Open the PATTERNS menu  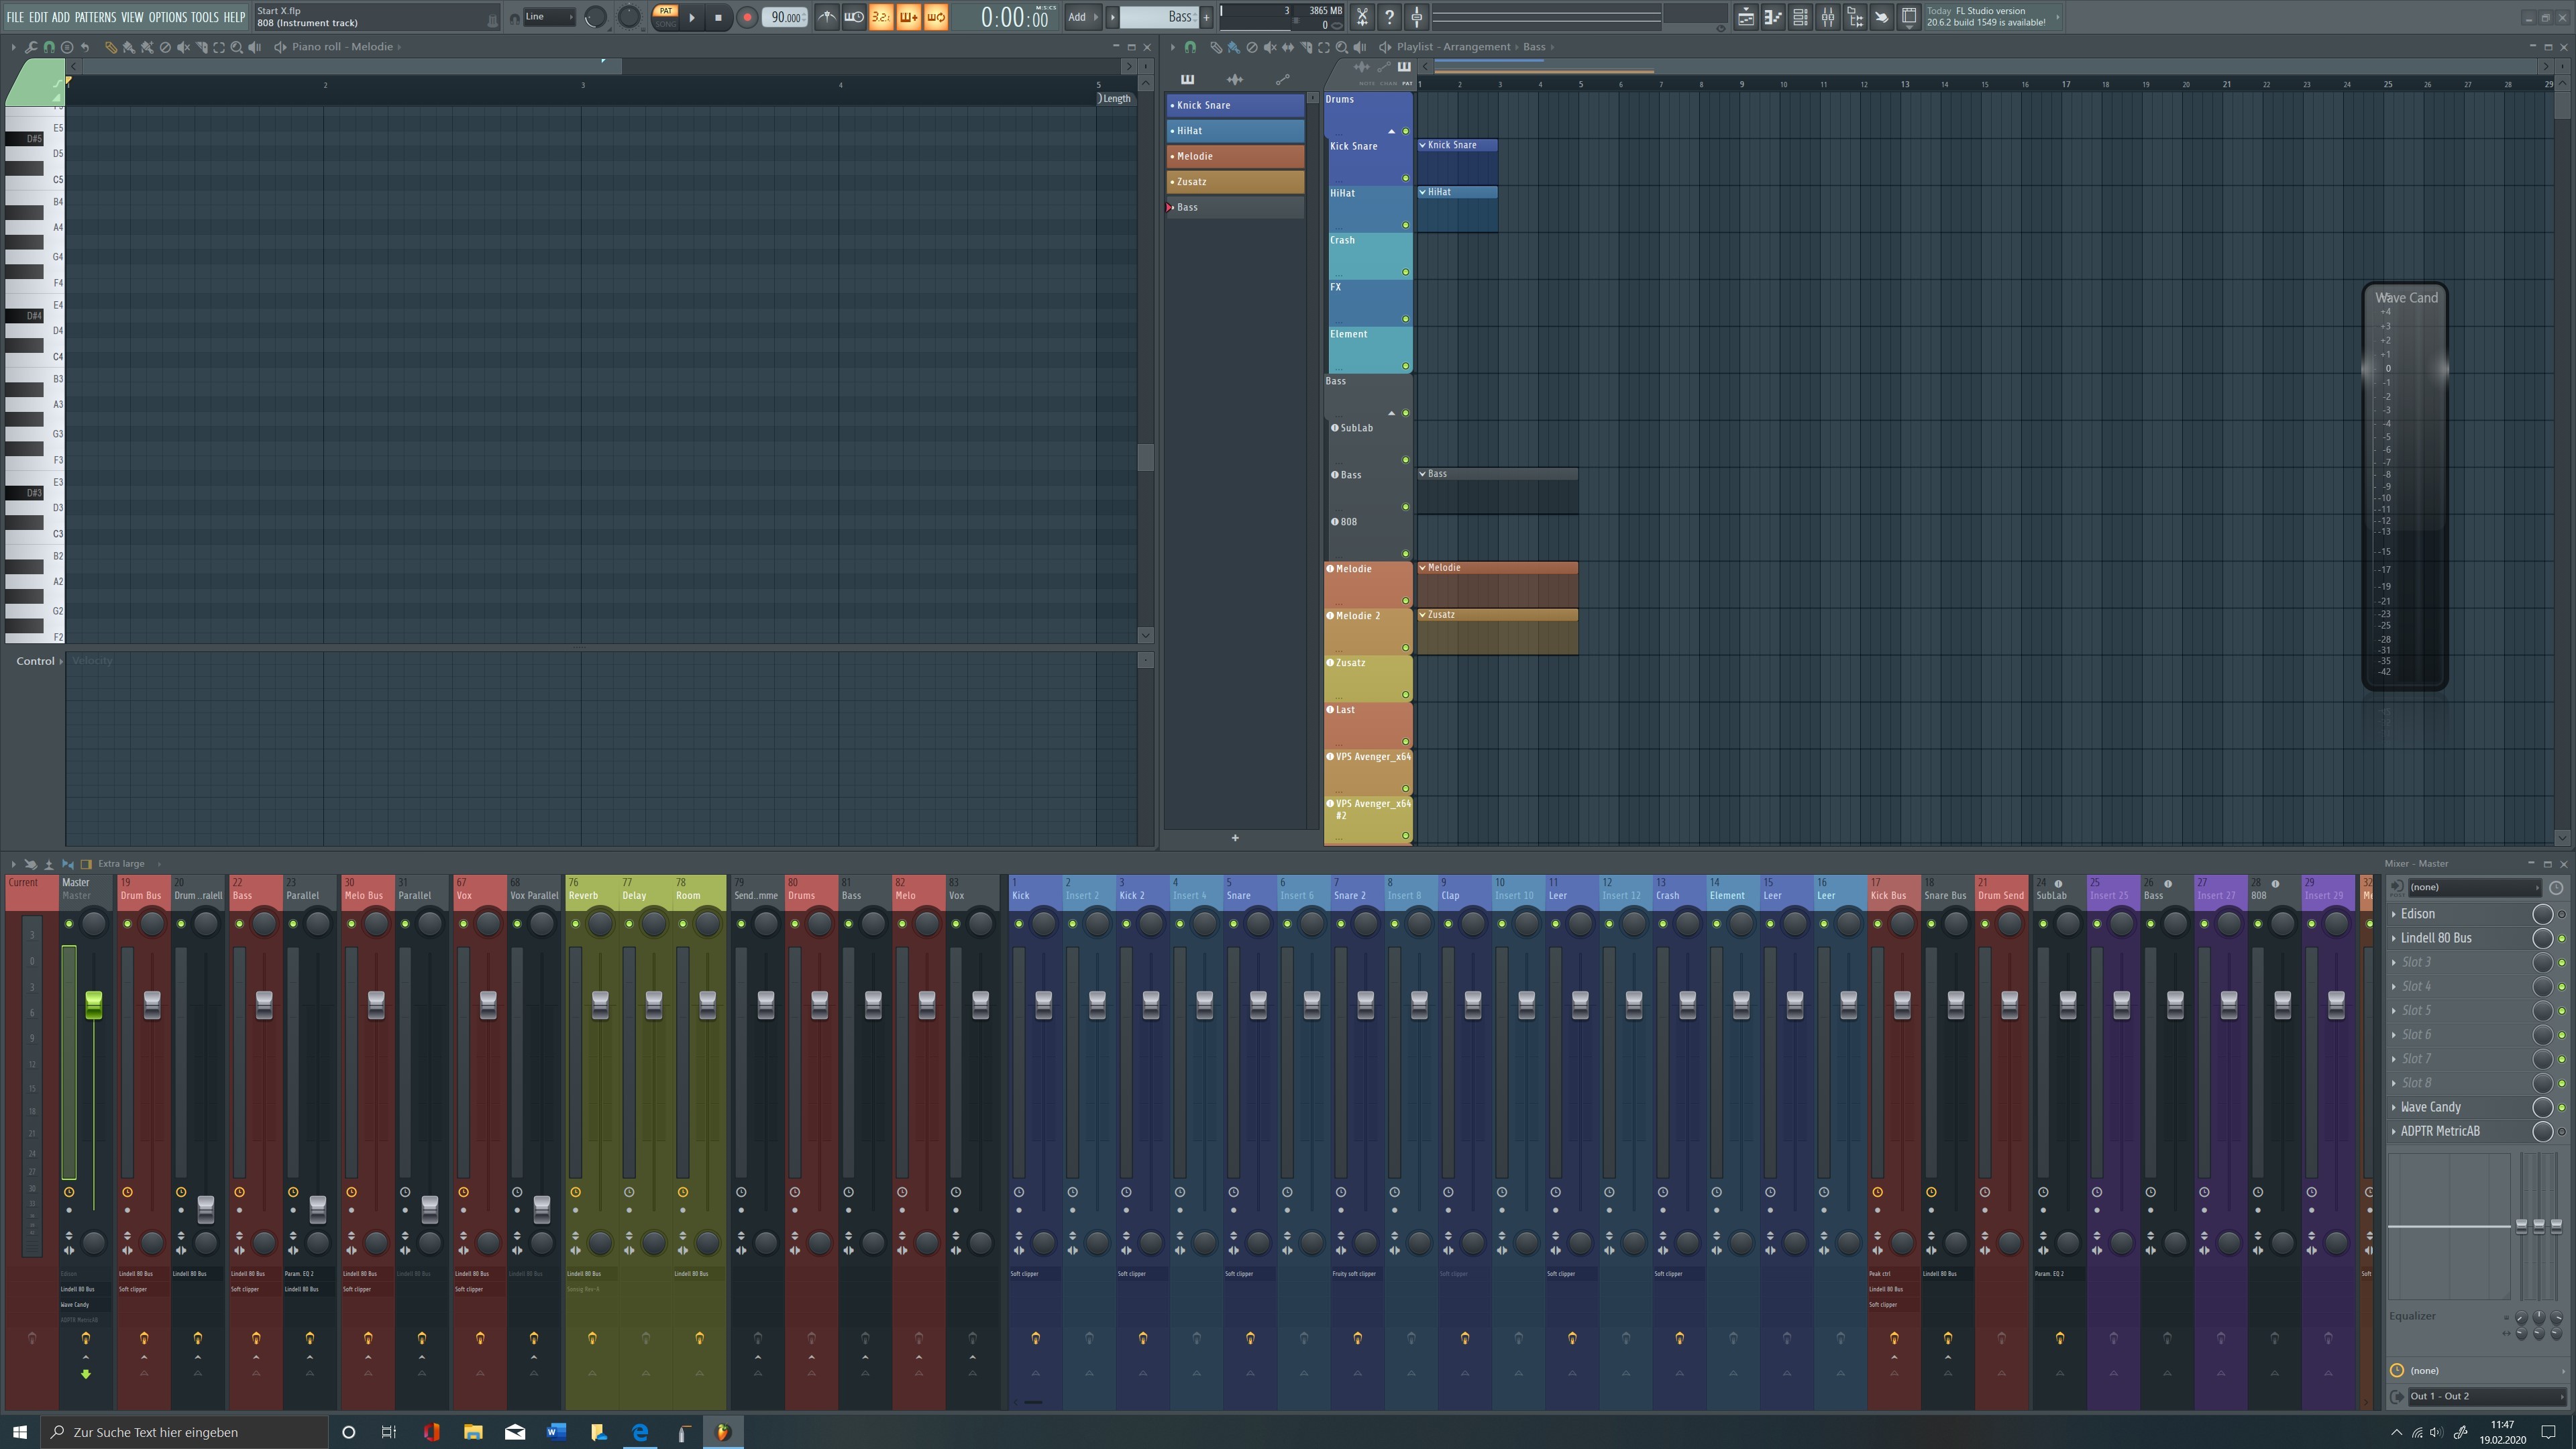[95, 17]
